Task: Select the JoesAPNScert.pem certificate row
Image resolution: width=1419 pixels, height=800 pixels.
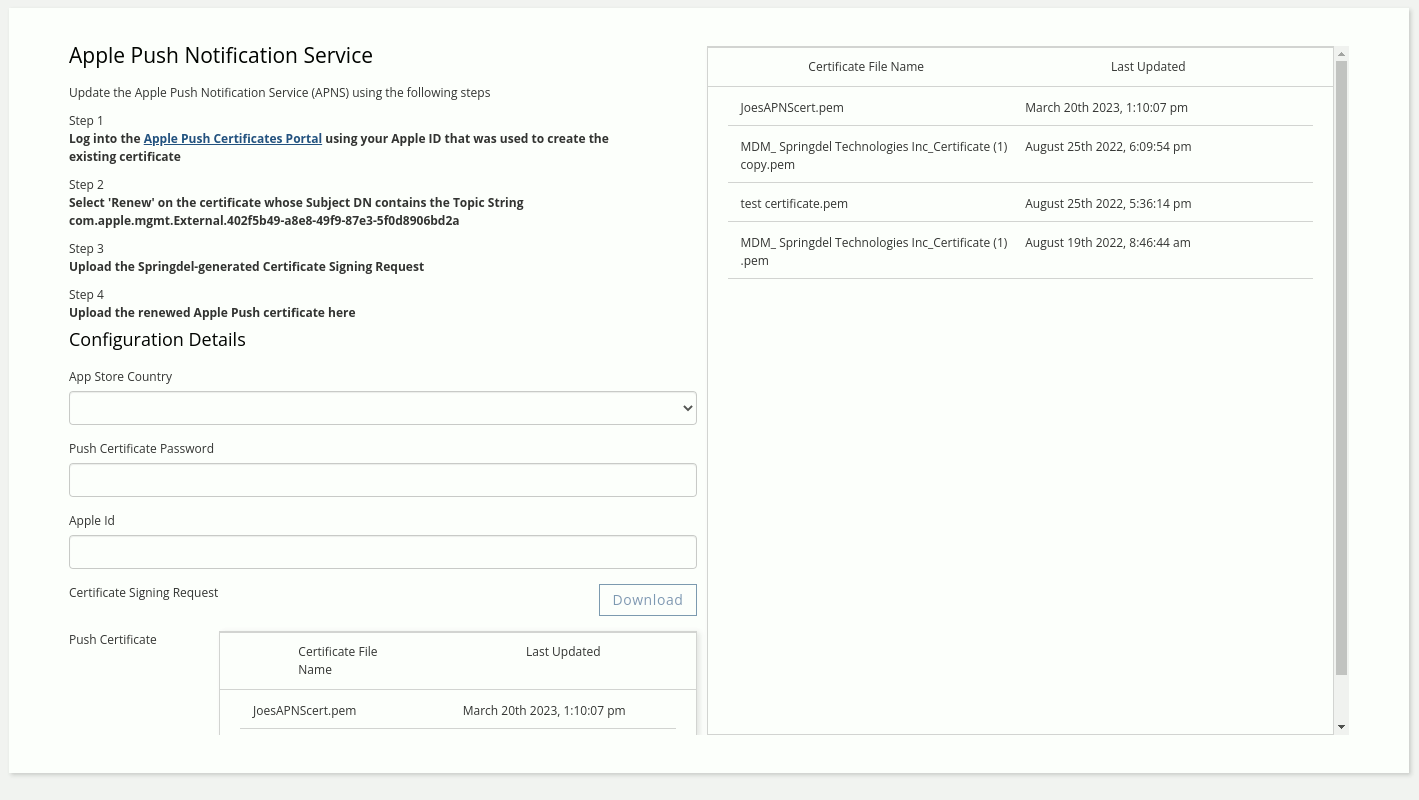Action: point(791,107)
